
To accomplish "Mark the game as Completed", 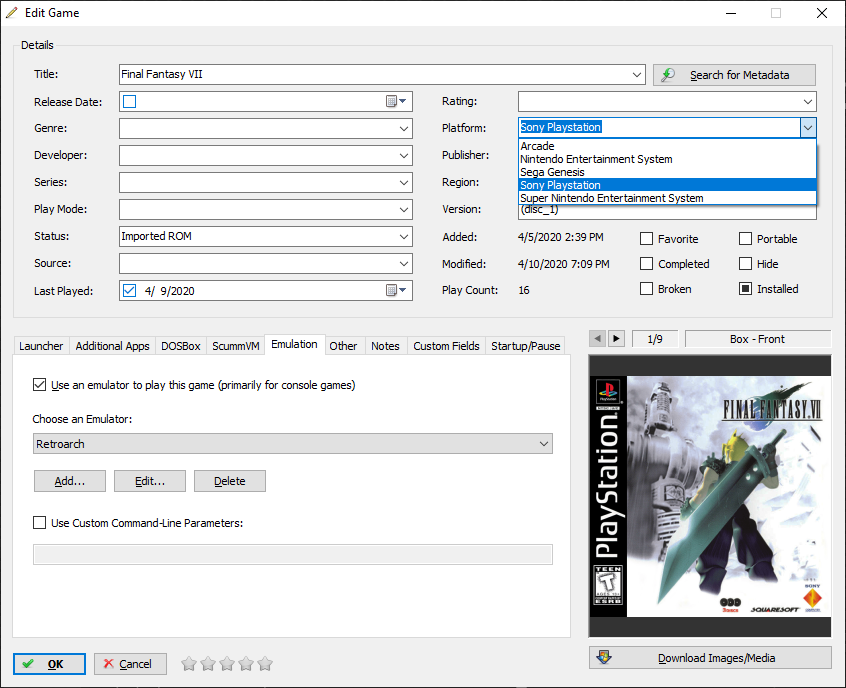I will coord(646,263).
